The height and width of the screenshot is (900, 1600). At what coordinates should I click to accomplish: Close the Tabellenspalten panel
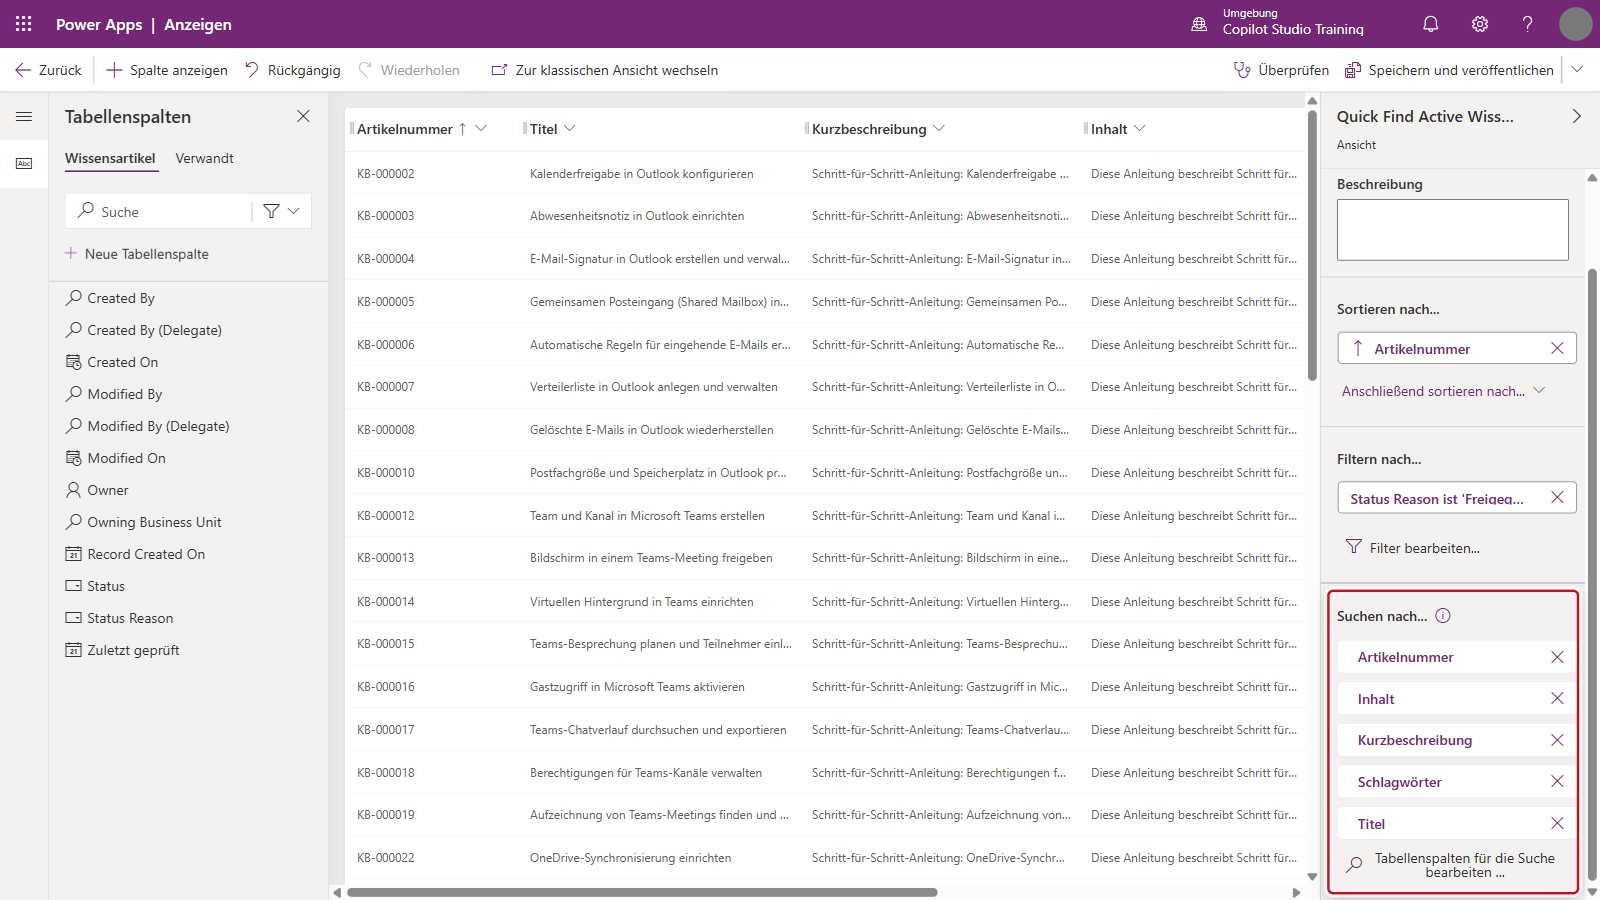[x=303, y=116]
